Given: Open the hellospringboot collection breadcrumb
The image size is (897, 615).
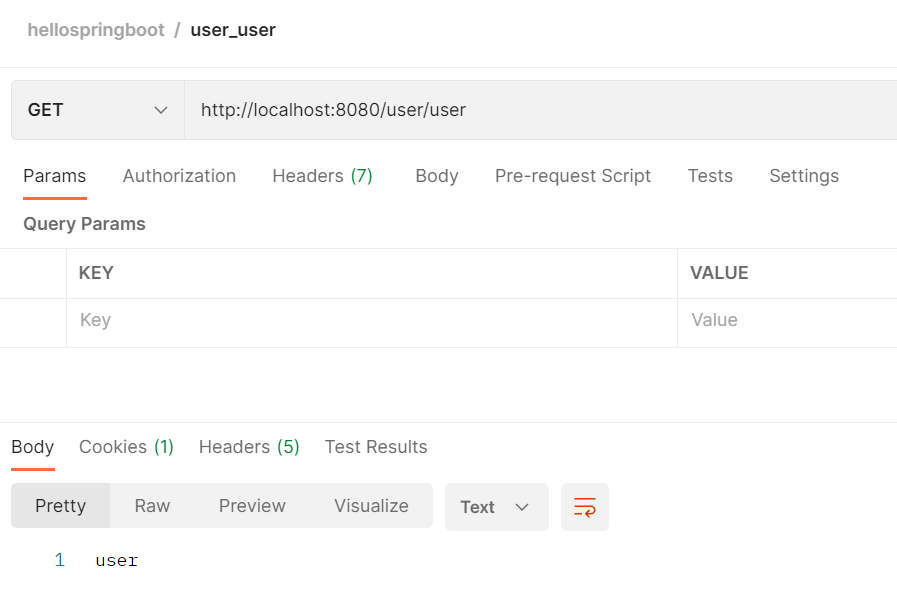Looking at the screenshot, I should click(x=96, y=30).
